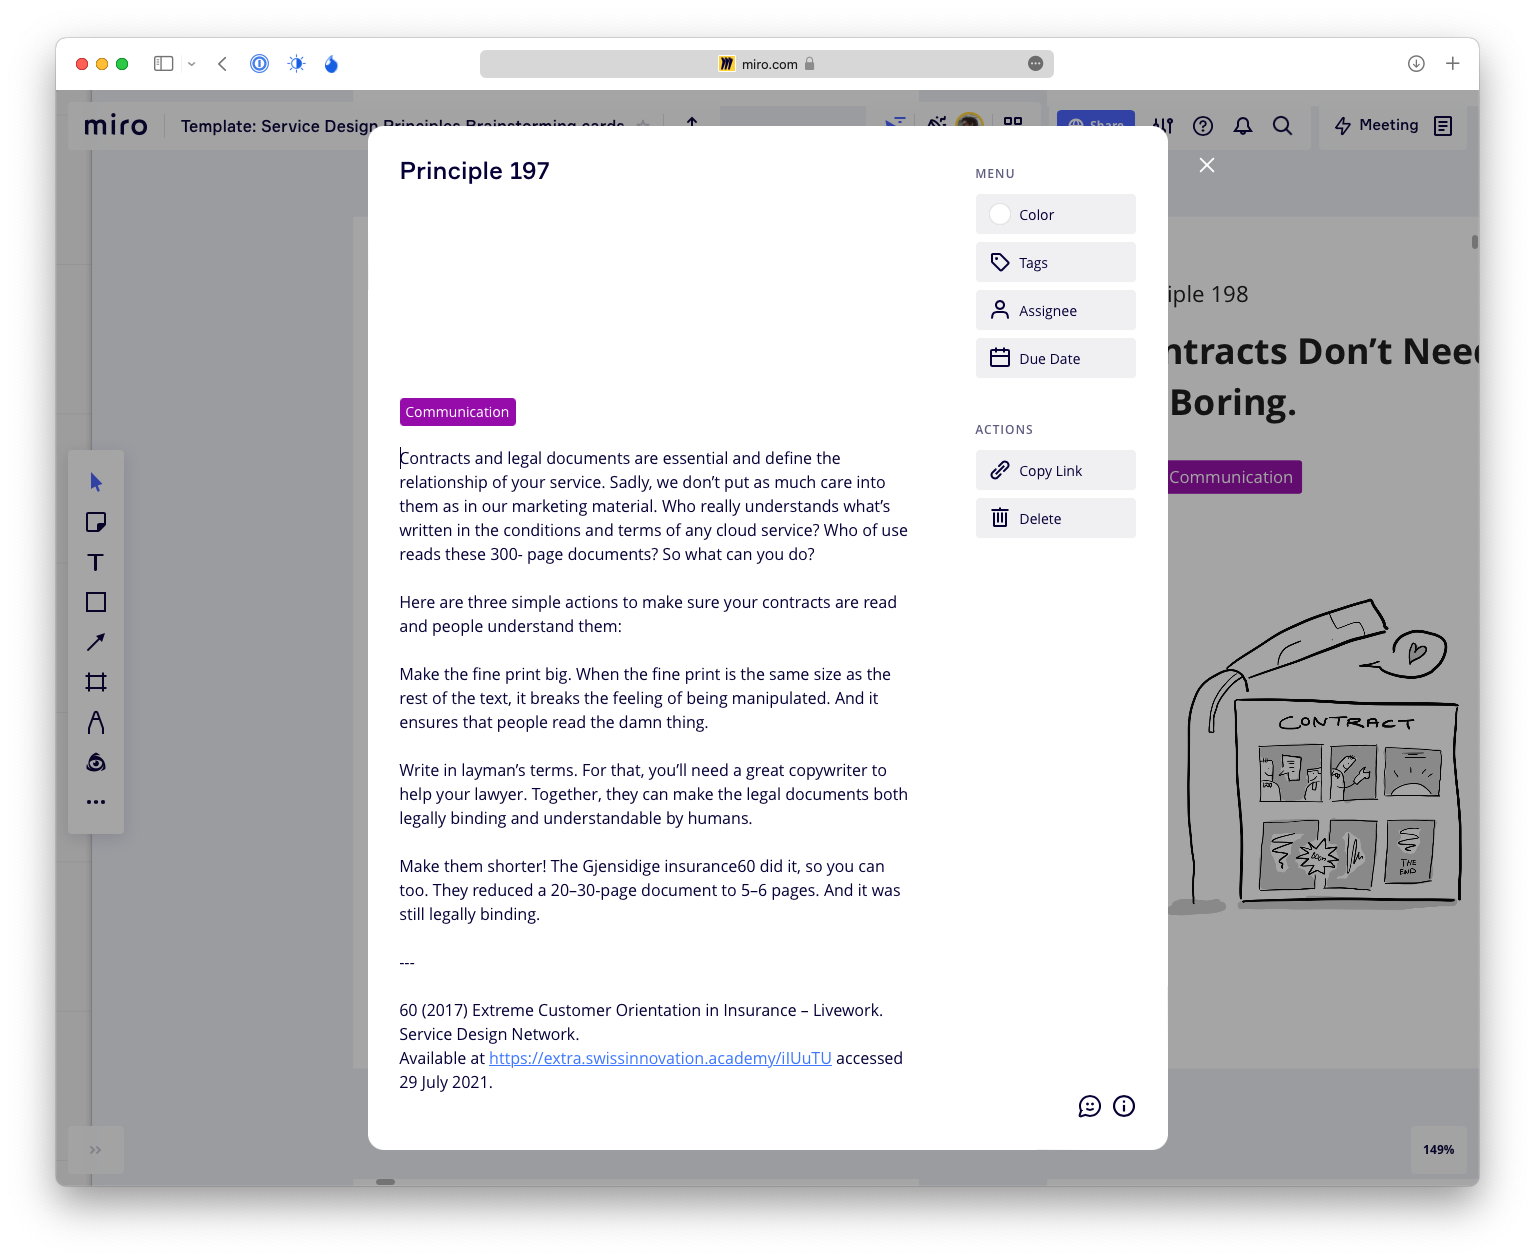Open more tools ellipsis in toolbar

tap(96, 802)
